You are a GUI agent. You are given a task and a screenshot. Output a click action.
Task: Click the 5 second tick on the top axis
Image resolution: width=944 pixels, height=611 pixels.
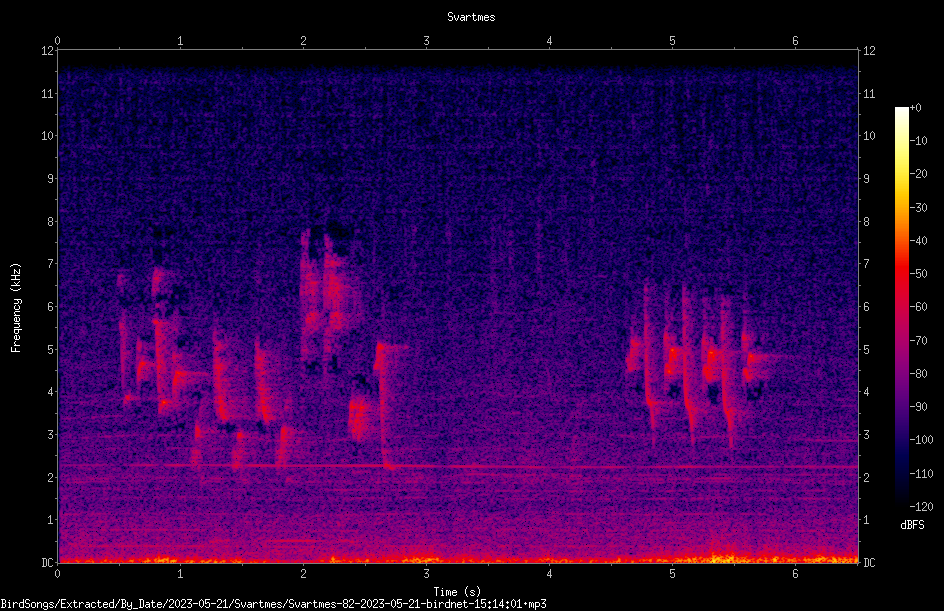[672, 41]
